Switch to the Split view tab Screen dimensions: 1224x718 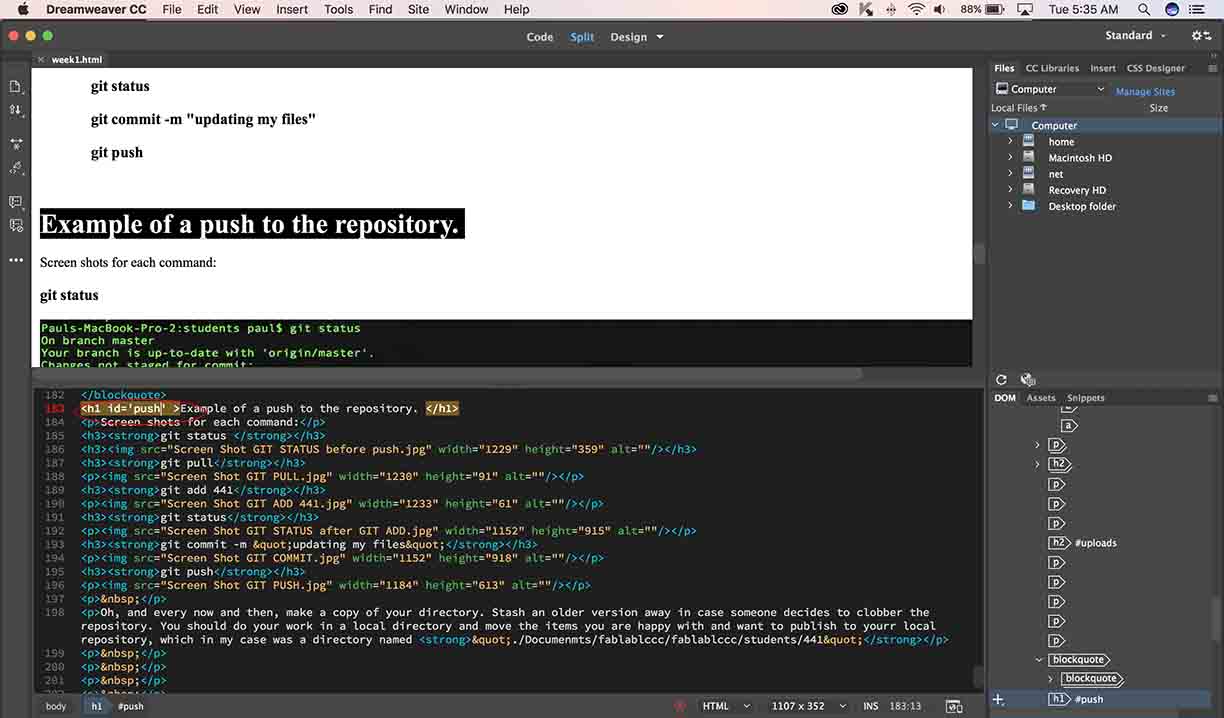(x=582, y=37)
